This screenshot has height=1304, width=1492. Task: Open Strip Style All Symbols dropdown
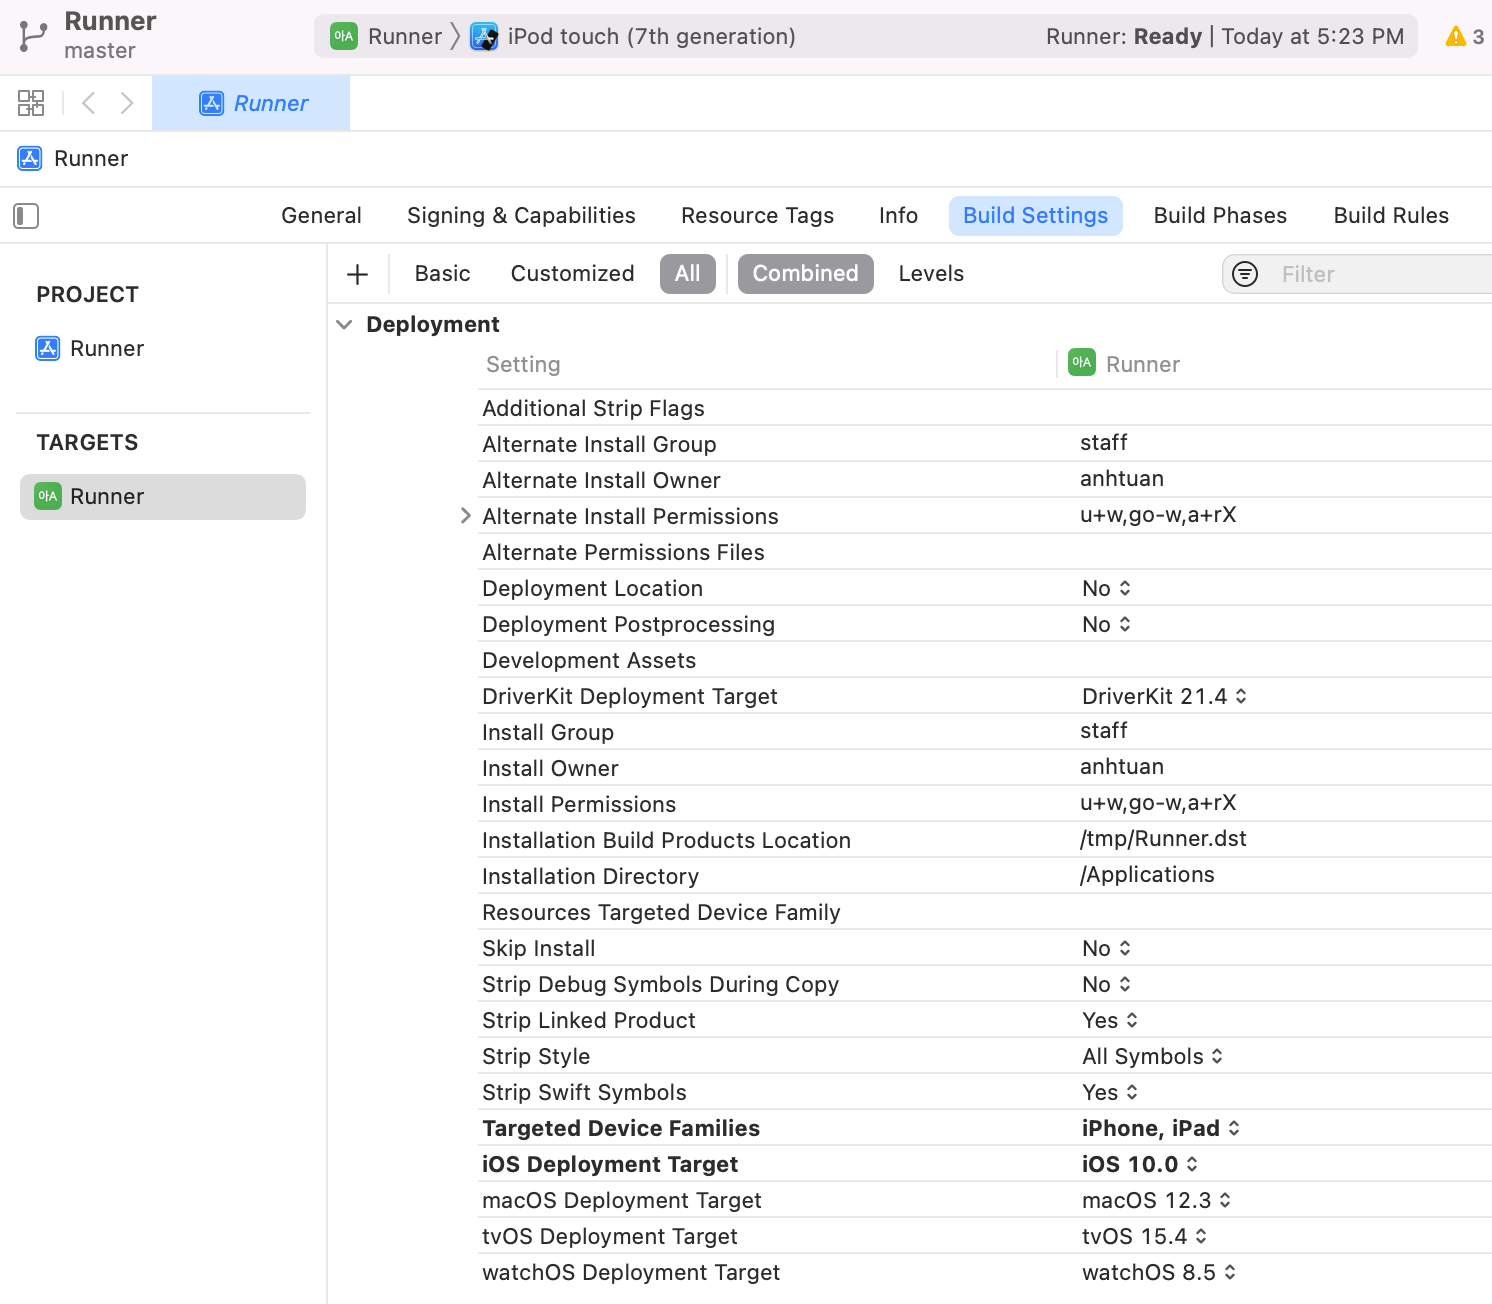click(x=1152, y=1057)
